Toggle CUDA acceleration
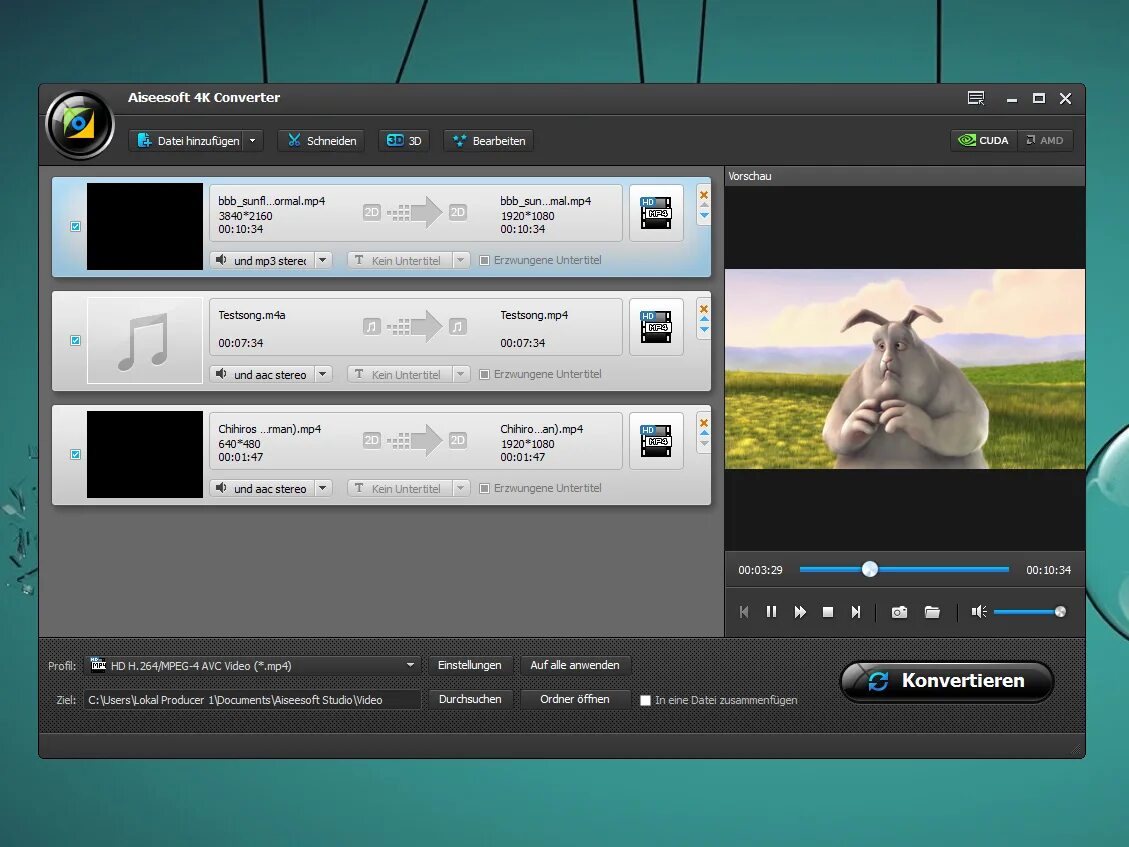Screen dimensions: 1129x847 point(984,140)
